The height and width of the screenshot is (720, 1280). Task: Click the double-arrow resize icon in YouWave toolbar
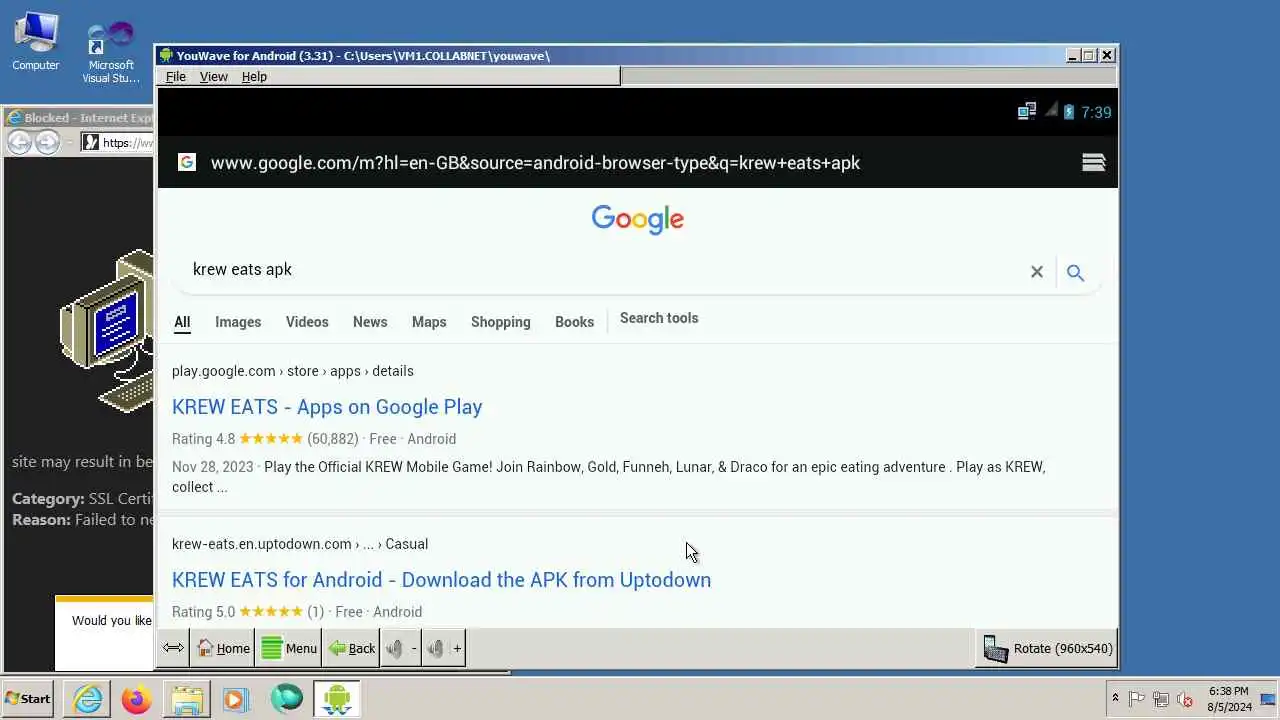click(x=173, y=648)
